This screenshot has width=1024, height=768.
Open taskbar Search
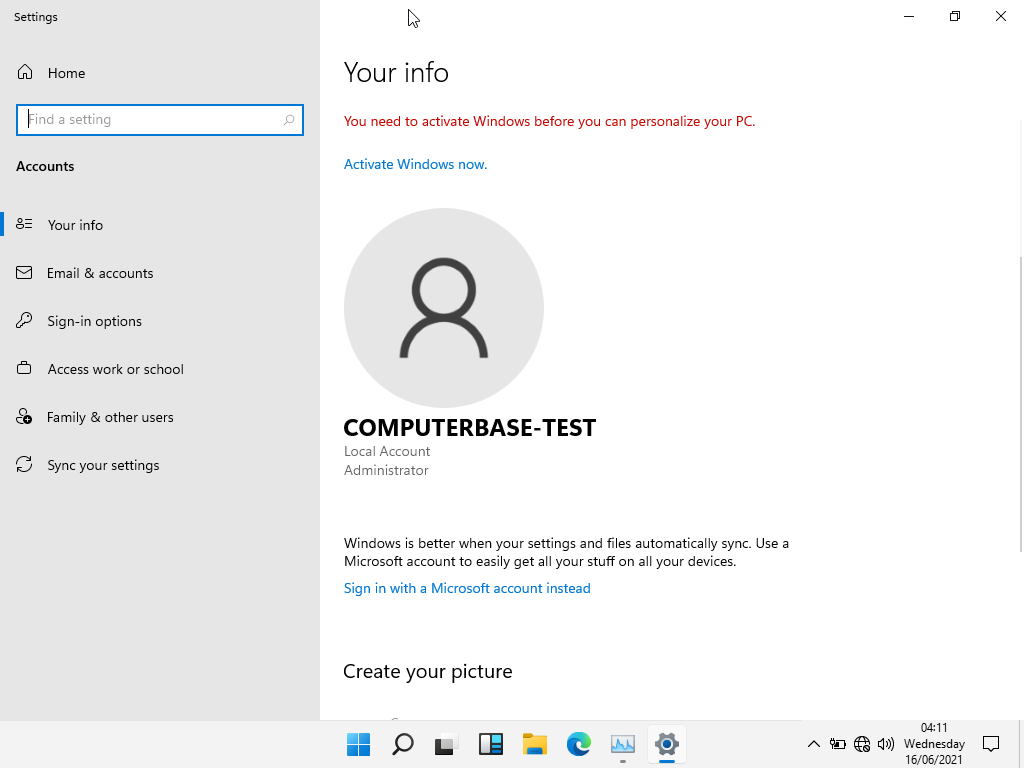point(403,744)
